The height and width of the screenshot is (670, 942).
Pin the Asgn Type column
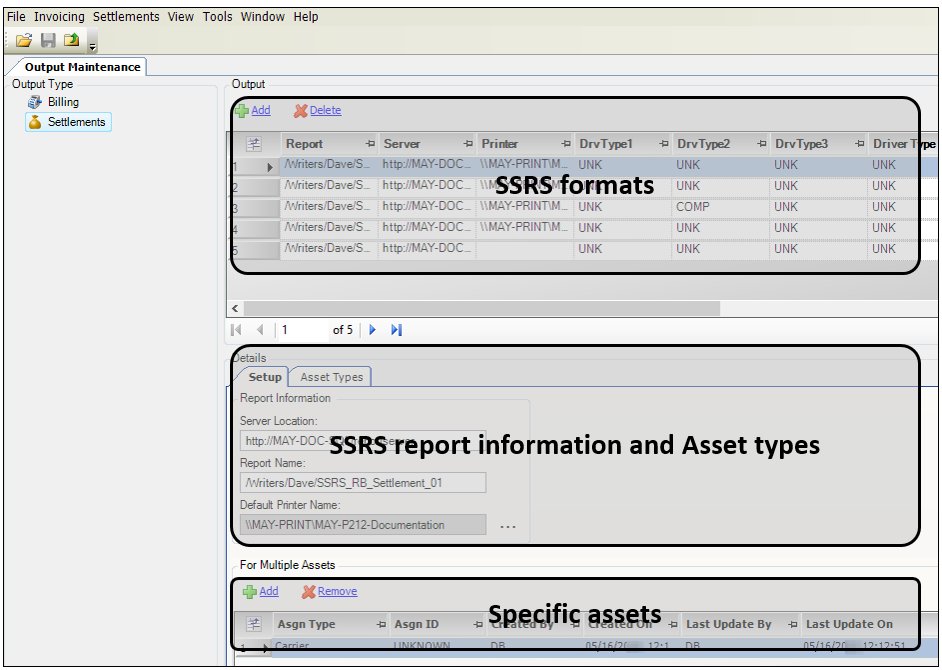380,624
